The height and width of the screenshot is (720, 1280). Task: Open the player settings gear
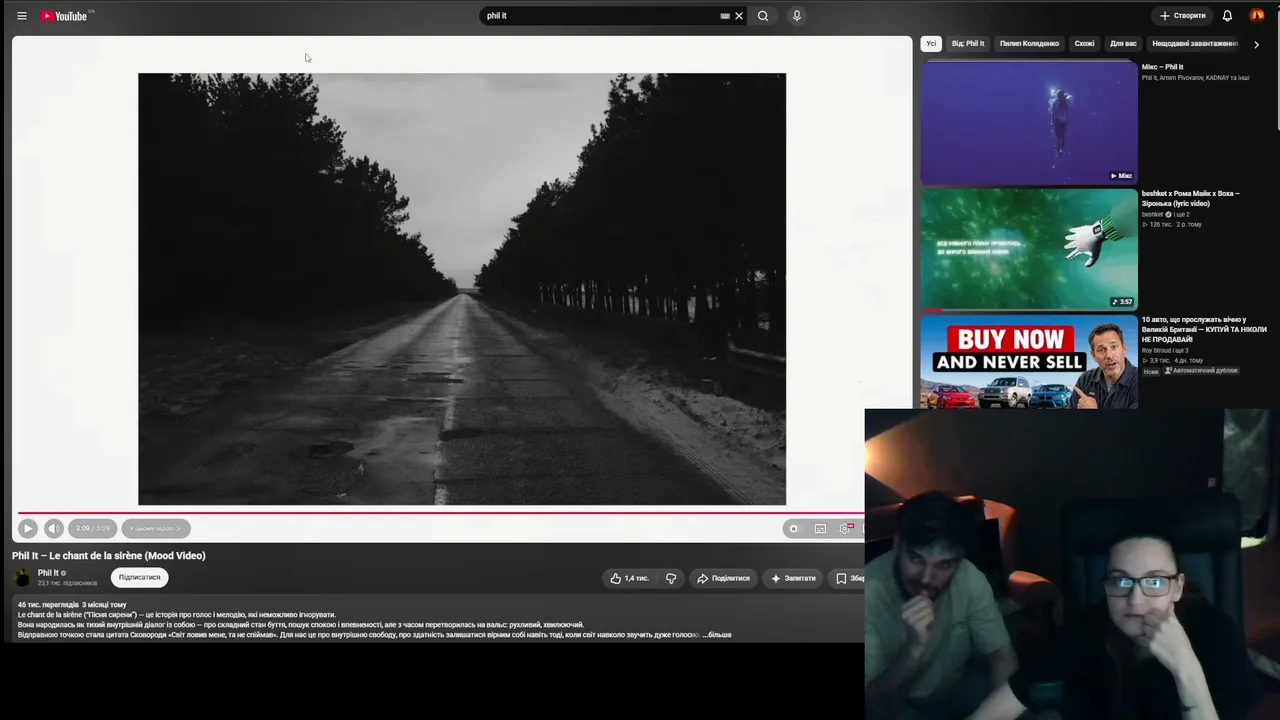click(845, 529)
